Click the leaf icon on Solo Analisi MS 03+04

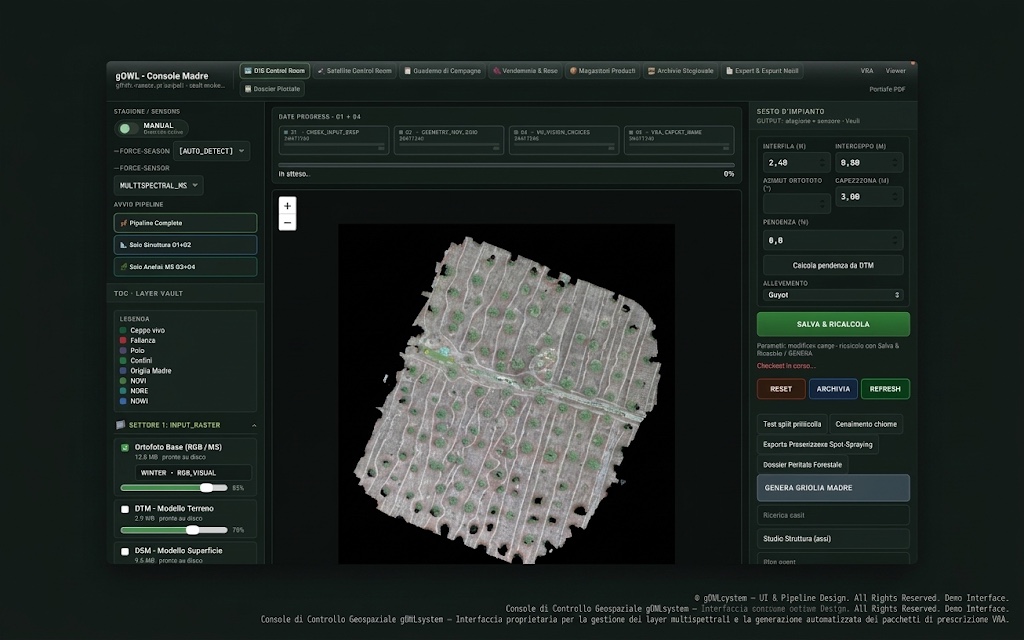[123, 267]
